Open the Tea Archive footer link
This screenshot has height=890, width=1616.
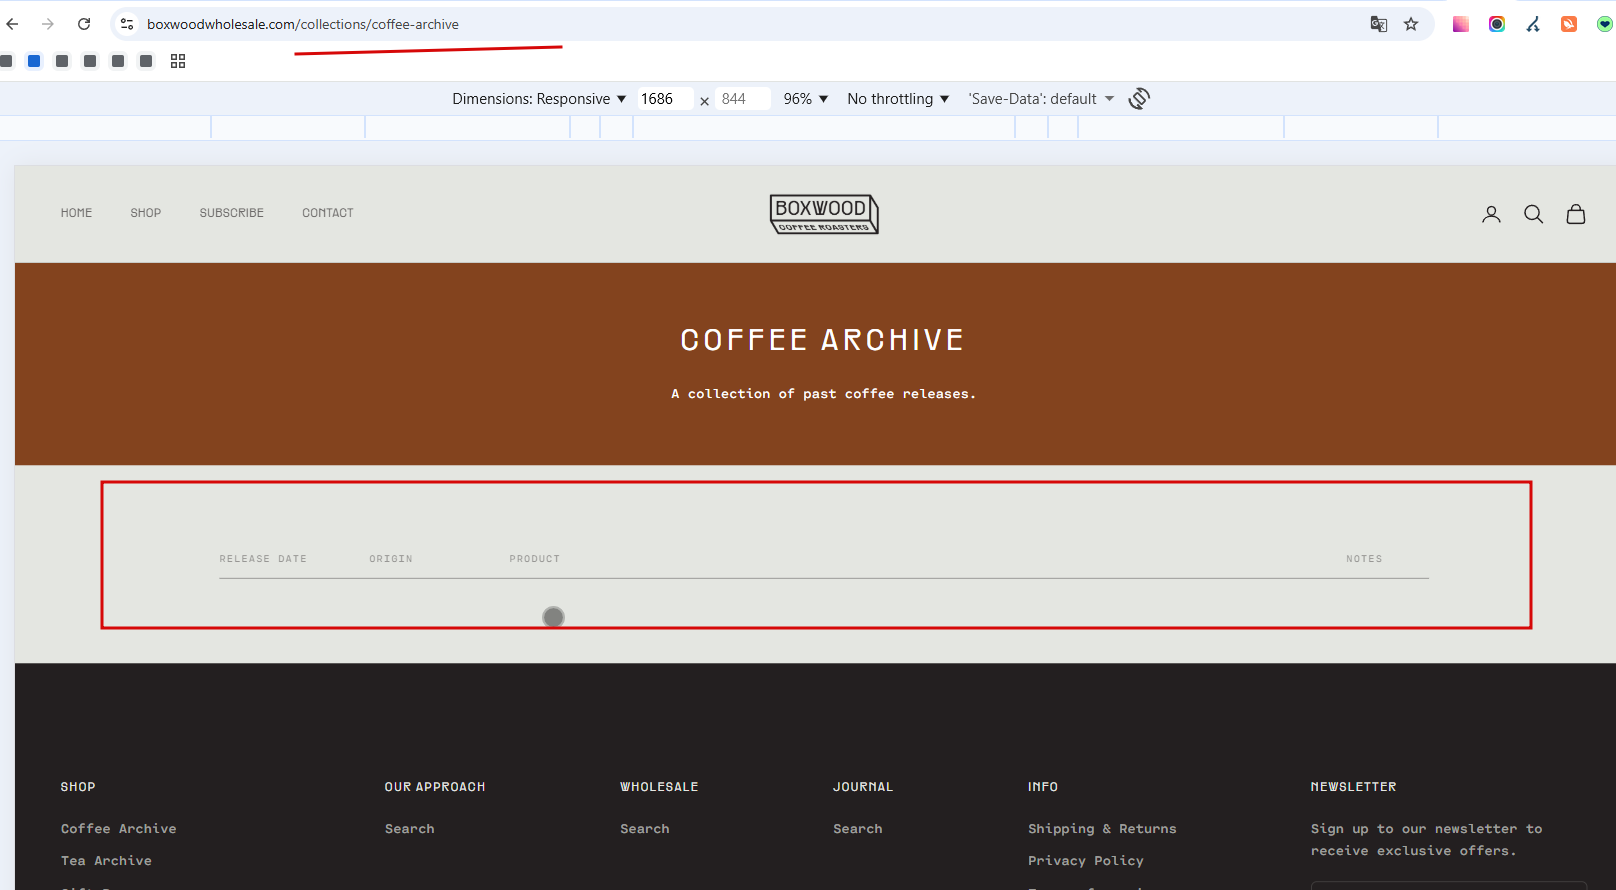[107, 861]
